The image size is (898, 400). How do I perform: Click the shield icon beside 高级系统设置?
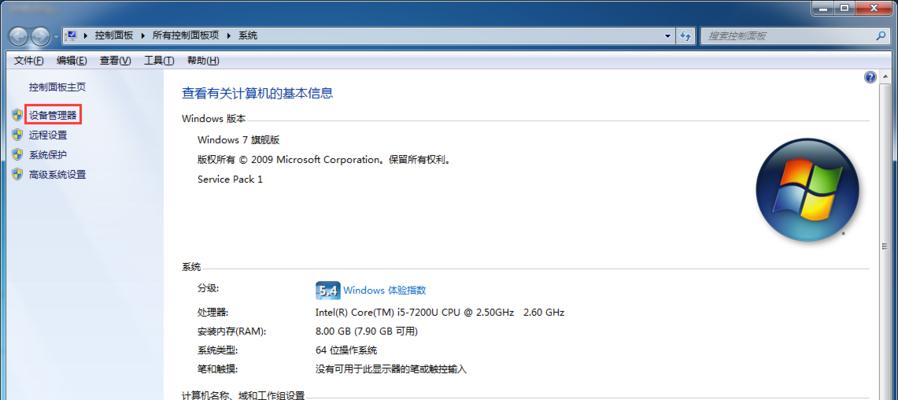click(x=17, y=174)
